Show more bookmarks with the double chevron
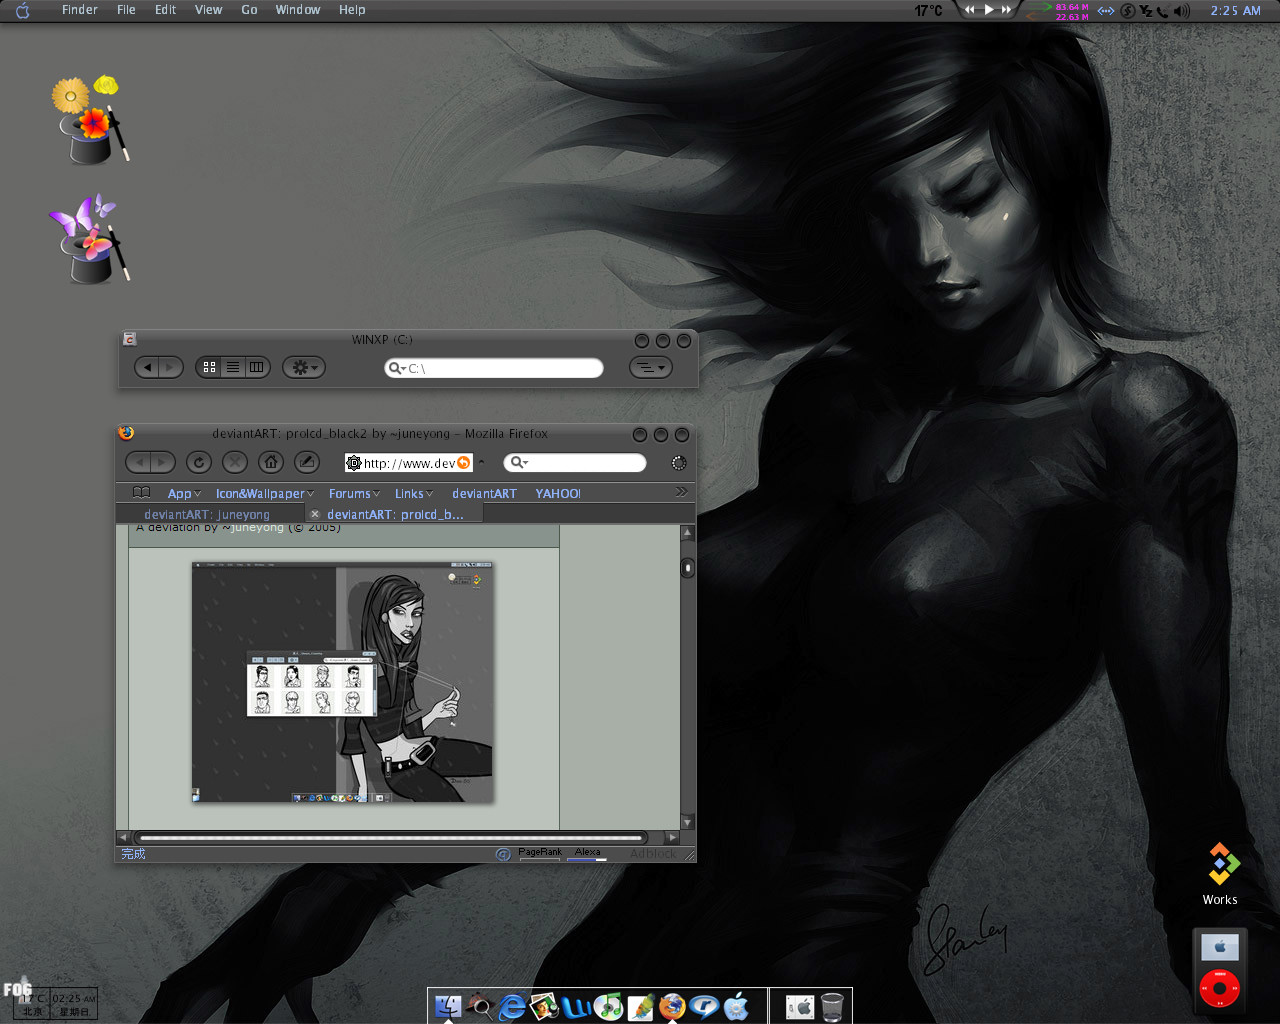The width and height of the screenshot is (1280, 1024). tap(681, 492)
